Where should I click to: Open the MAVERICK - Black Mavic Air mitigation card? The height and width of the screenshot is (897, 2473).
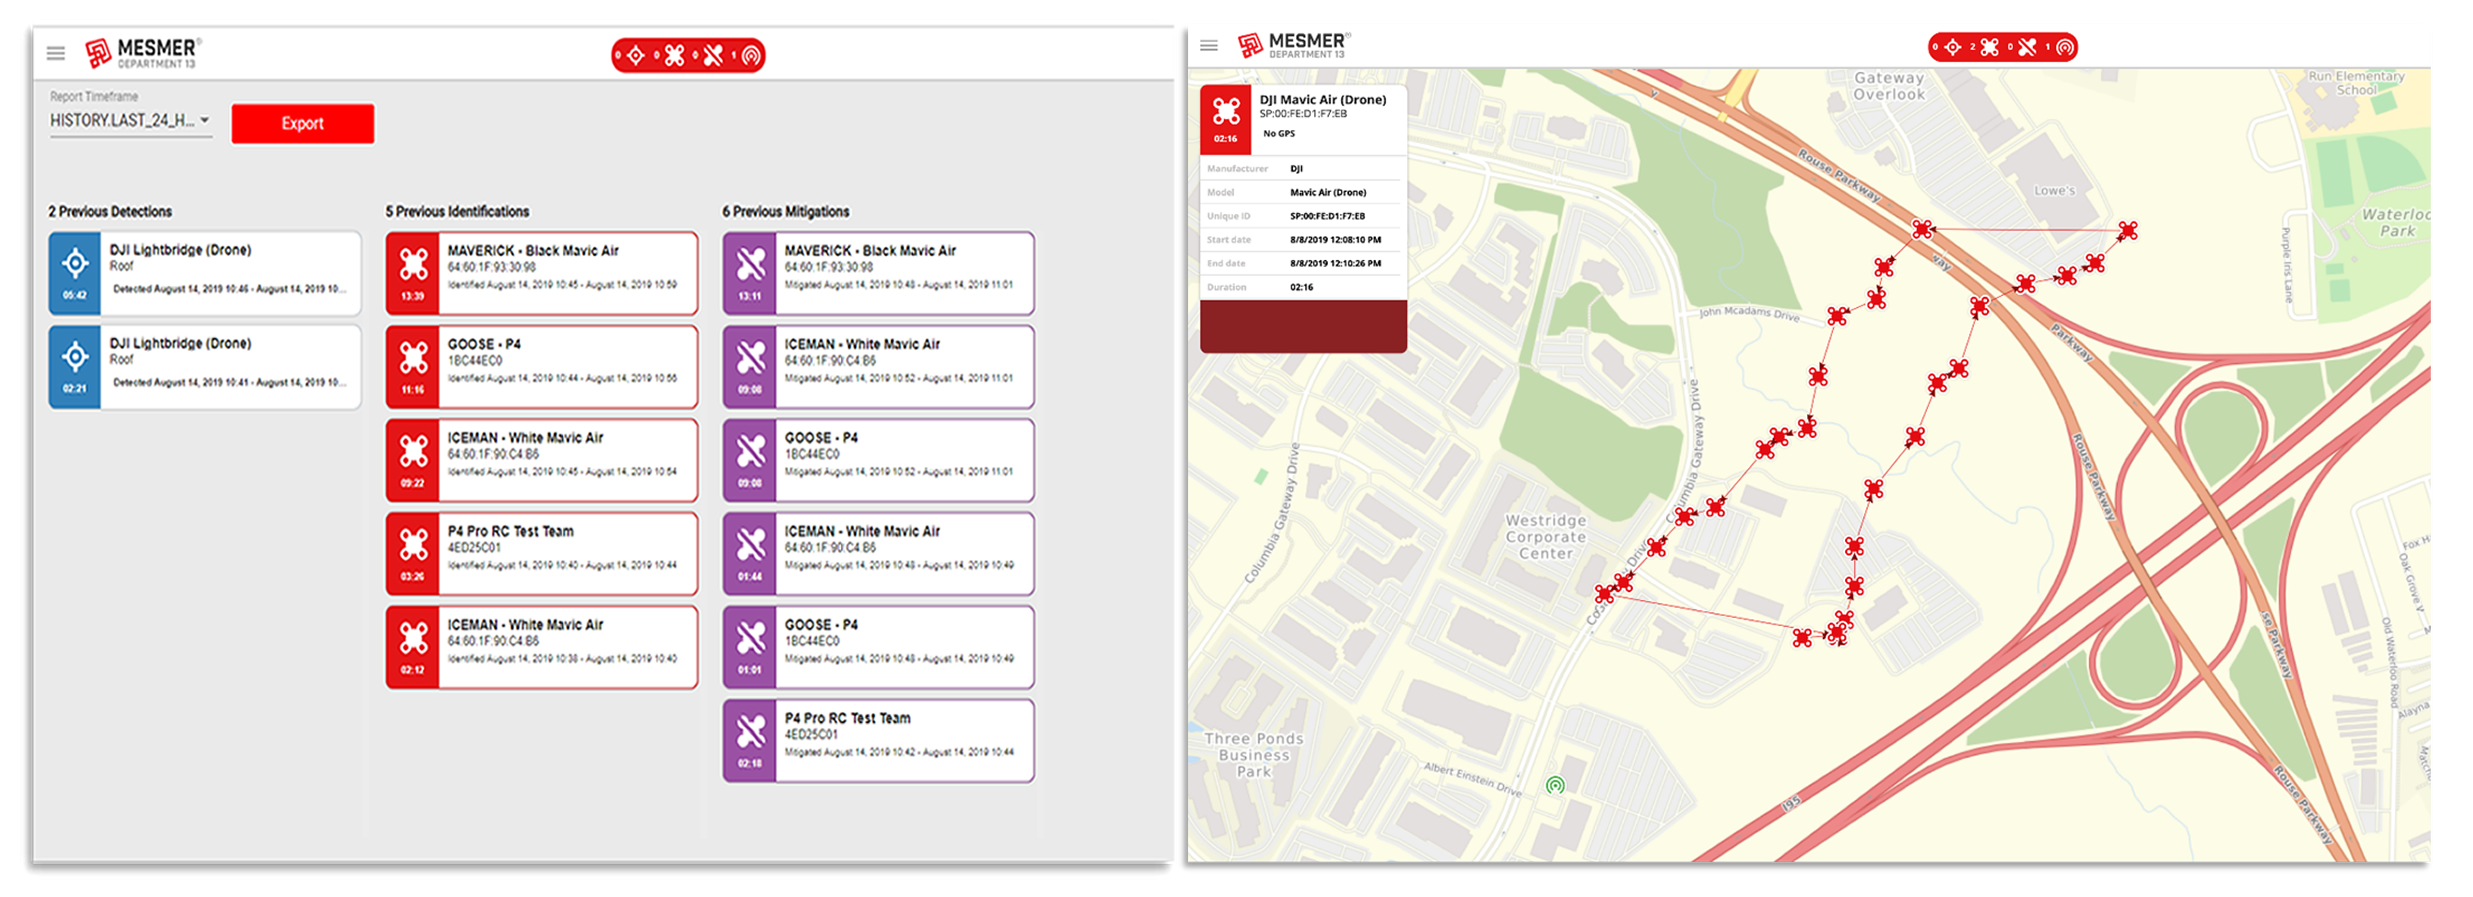pos(879,273)
